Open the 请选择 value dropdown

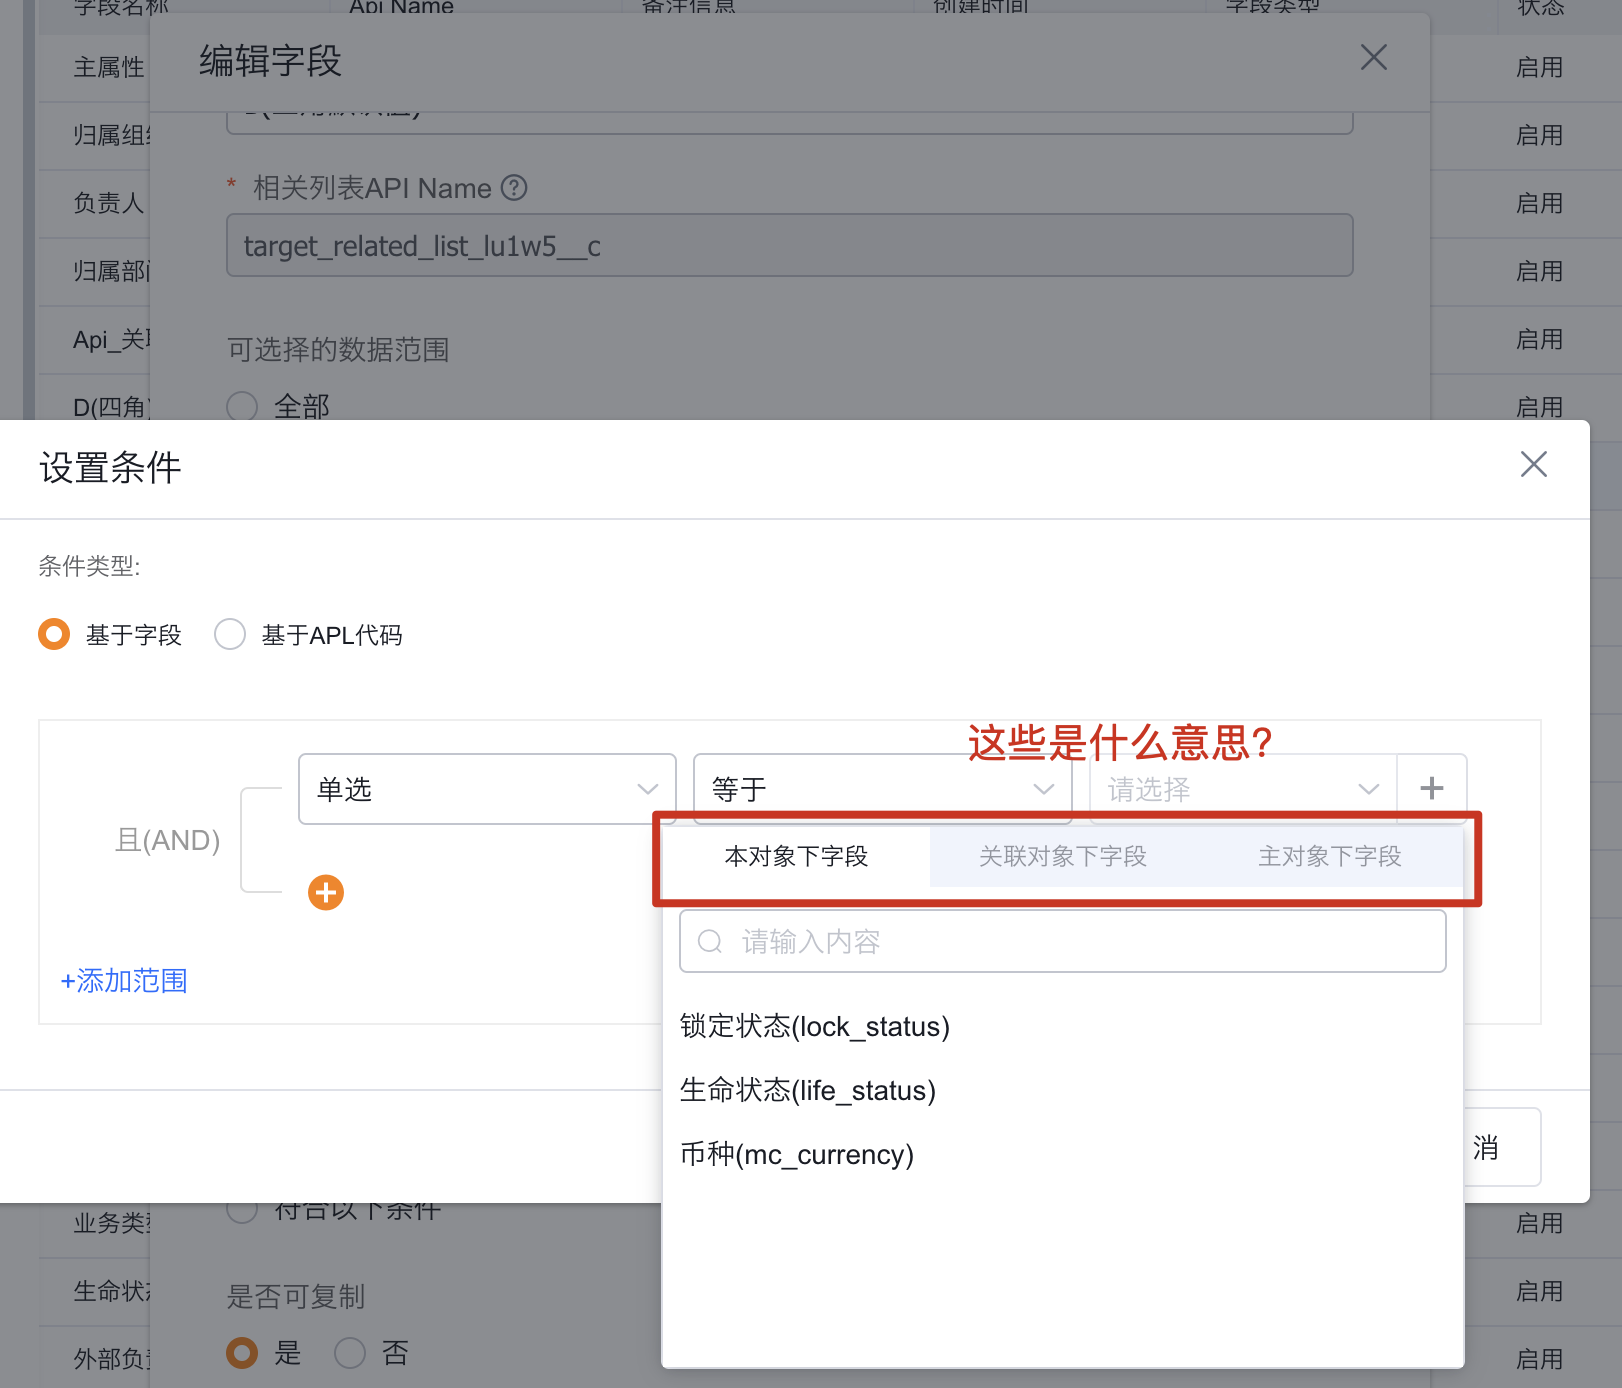pos(1242,789)
